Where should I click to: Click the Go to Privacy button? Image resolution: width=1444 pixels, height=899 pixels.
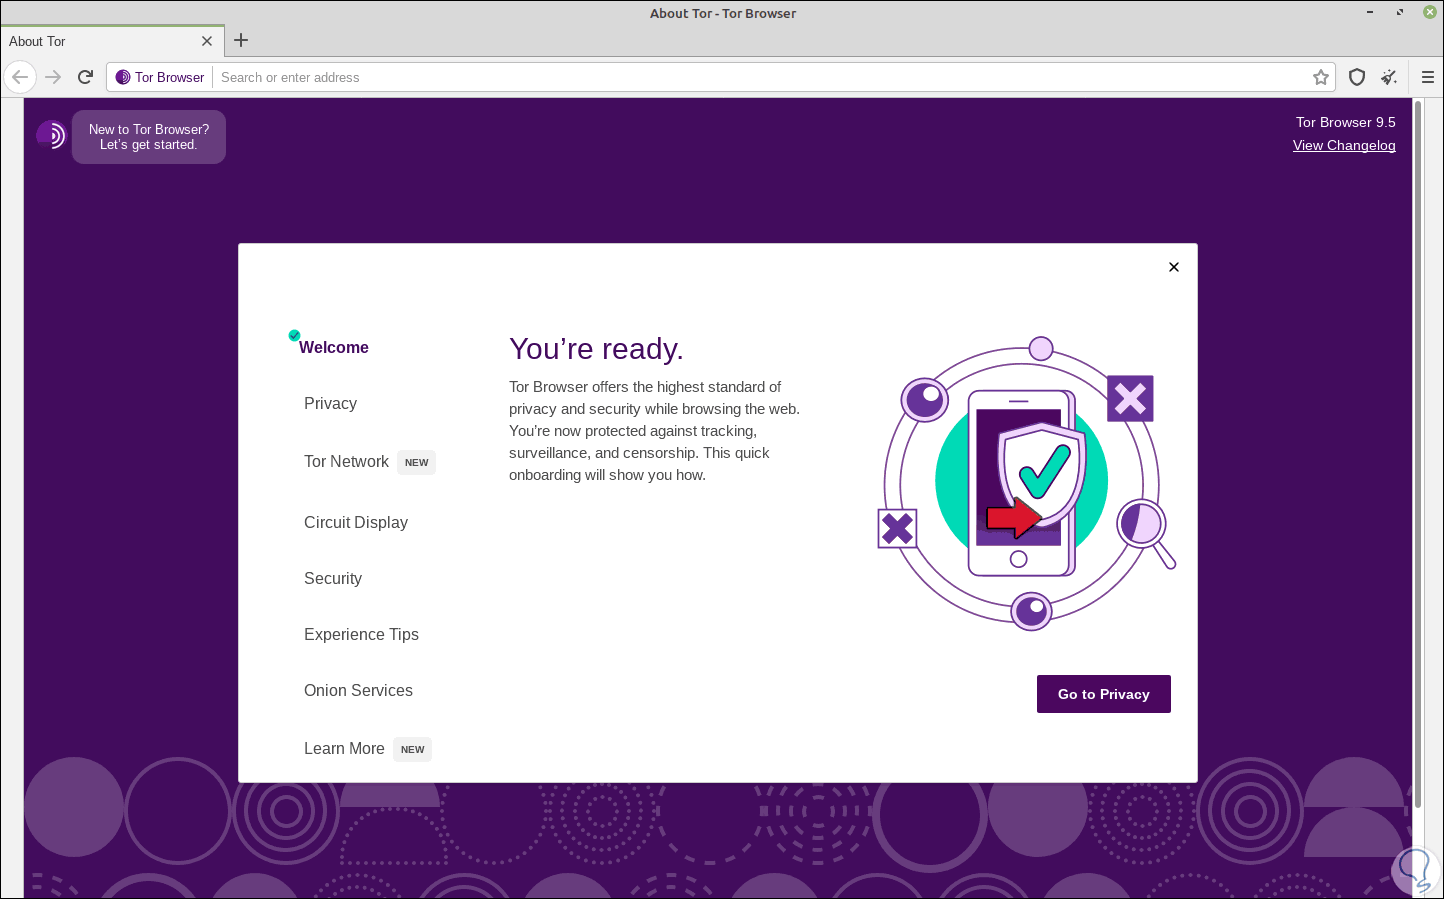(1104, 694)
